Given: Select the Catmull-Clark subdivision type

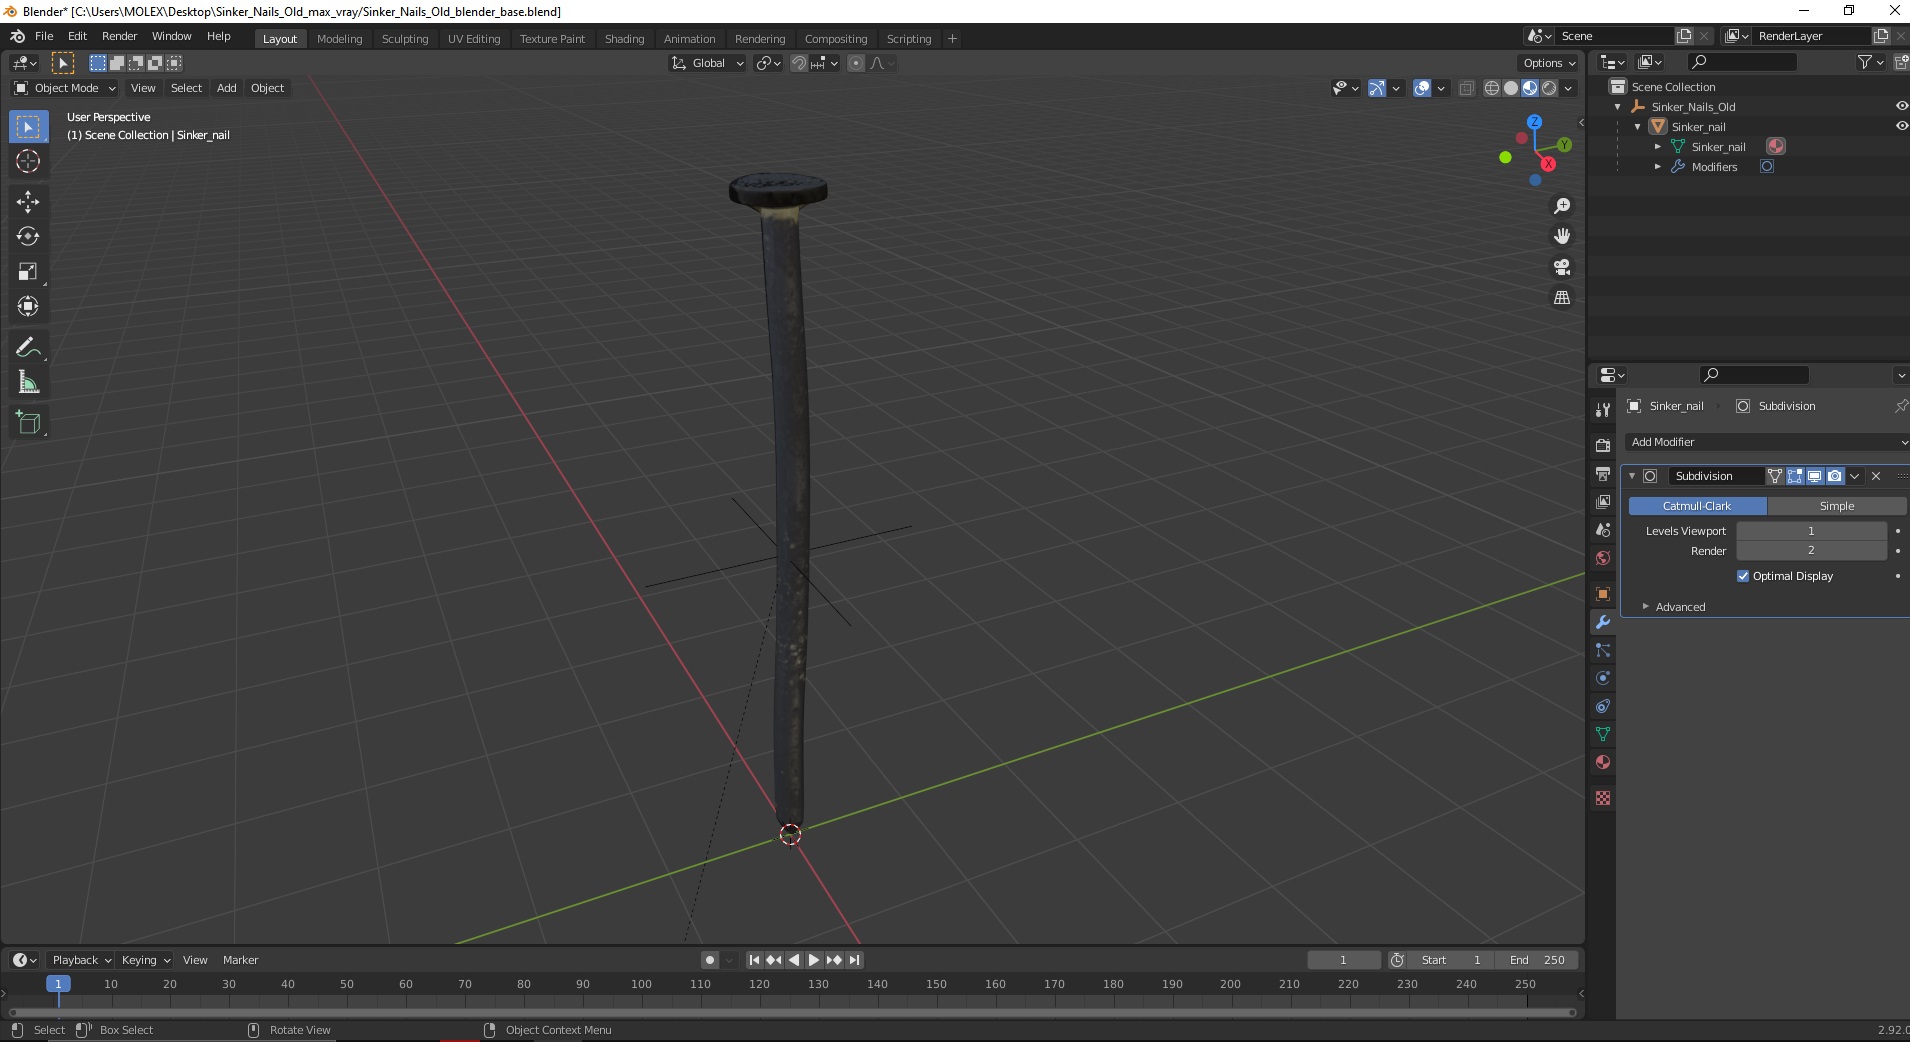Looking at the screenshot, I should (1697, 506).
